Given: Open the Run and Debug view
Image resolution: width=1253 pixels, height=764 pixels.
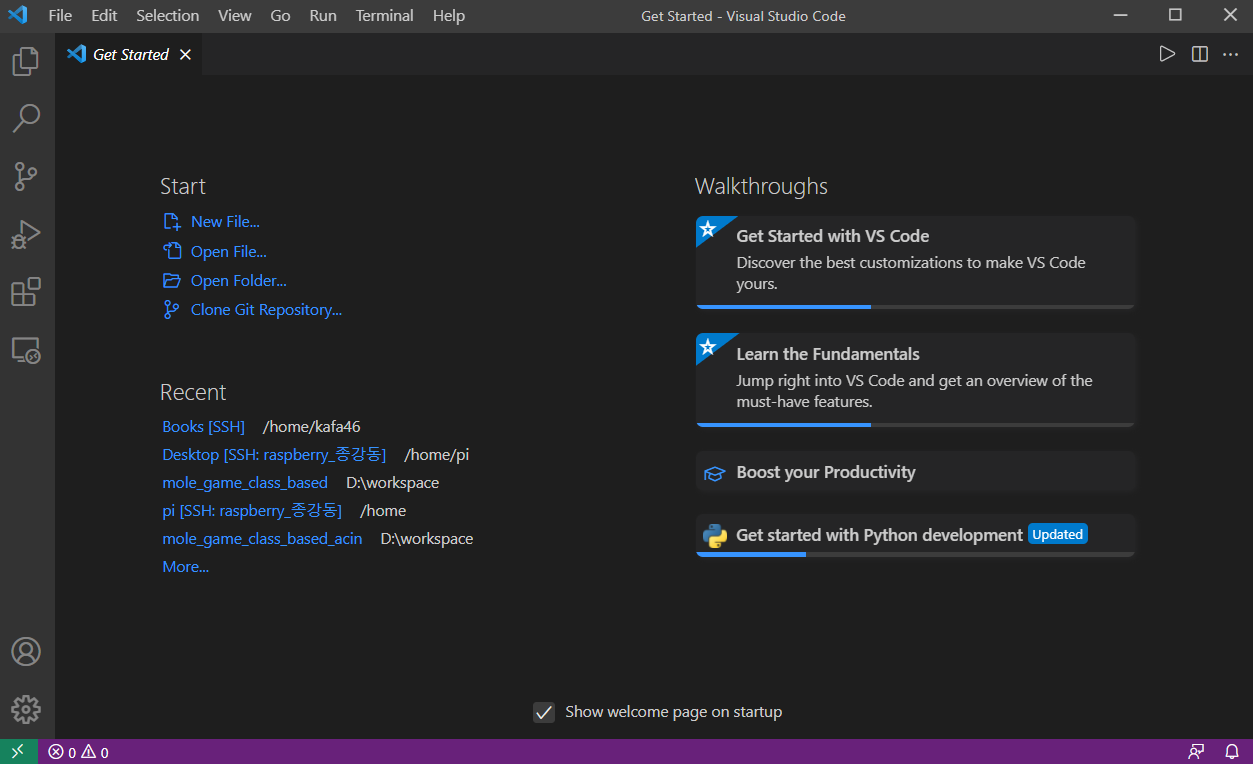Looking at the screenshot, I should point(26,234).
